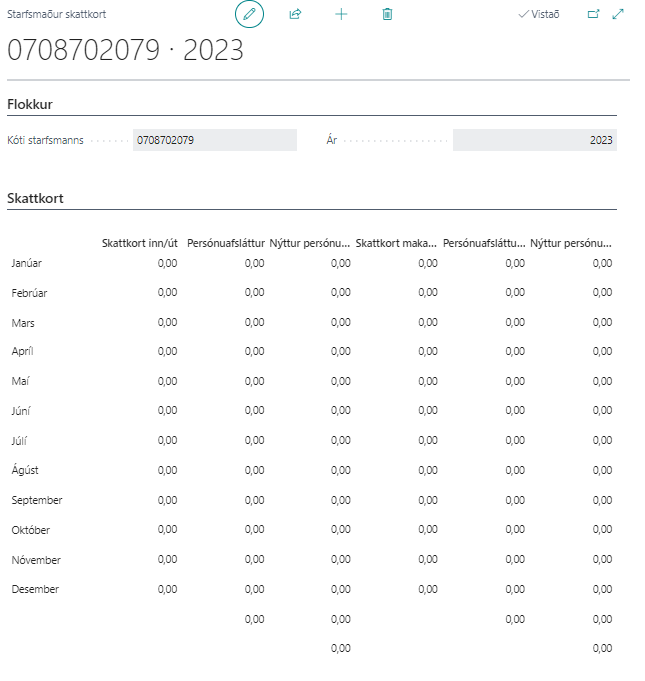Expand page with diagonal arrows icon

pos(618,15)
